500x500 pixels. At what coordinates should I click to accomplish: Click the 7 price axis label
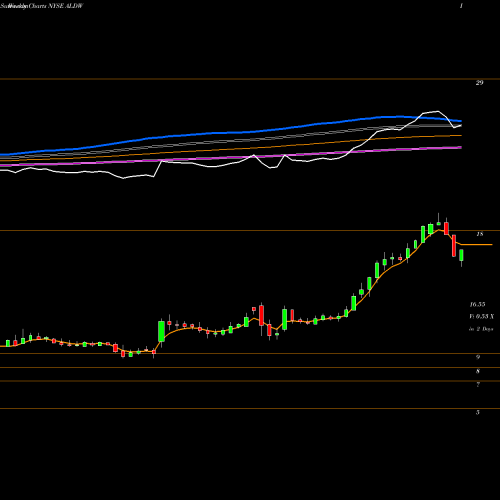coord(478,385)
